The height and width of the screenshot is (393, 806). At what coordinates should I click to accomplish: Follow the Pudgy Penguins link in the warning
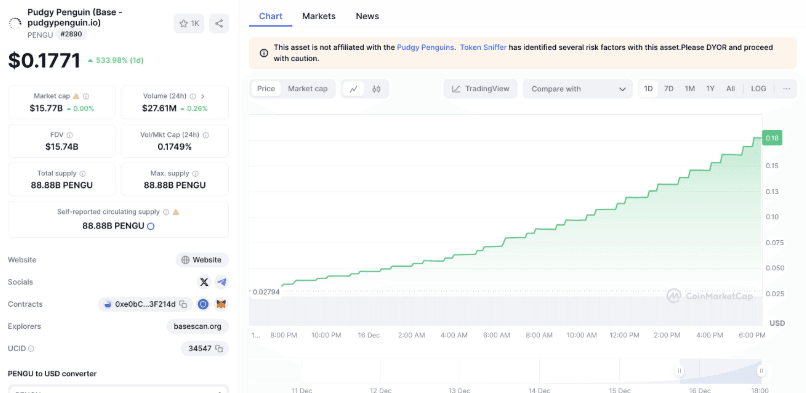[426, 47]
